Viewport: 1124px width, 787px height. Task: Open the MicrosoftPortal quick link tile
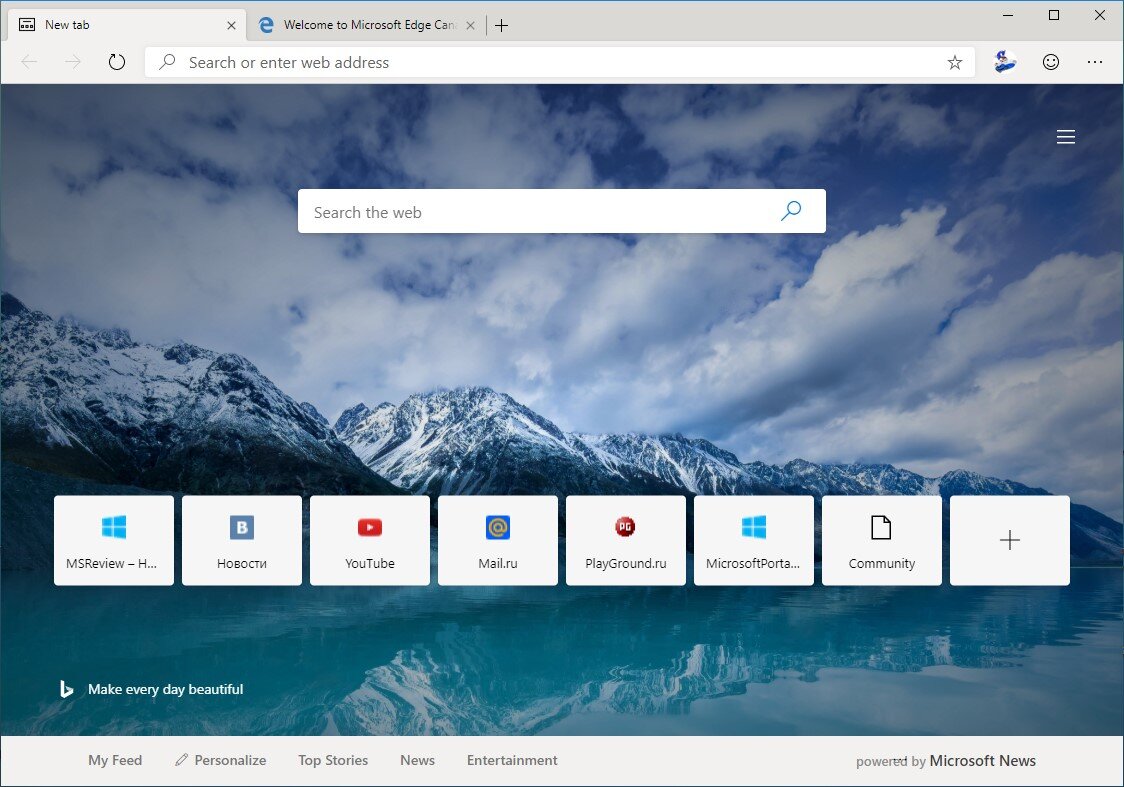tap(753, 540)
